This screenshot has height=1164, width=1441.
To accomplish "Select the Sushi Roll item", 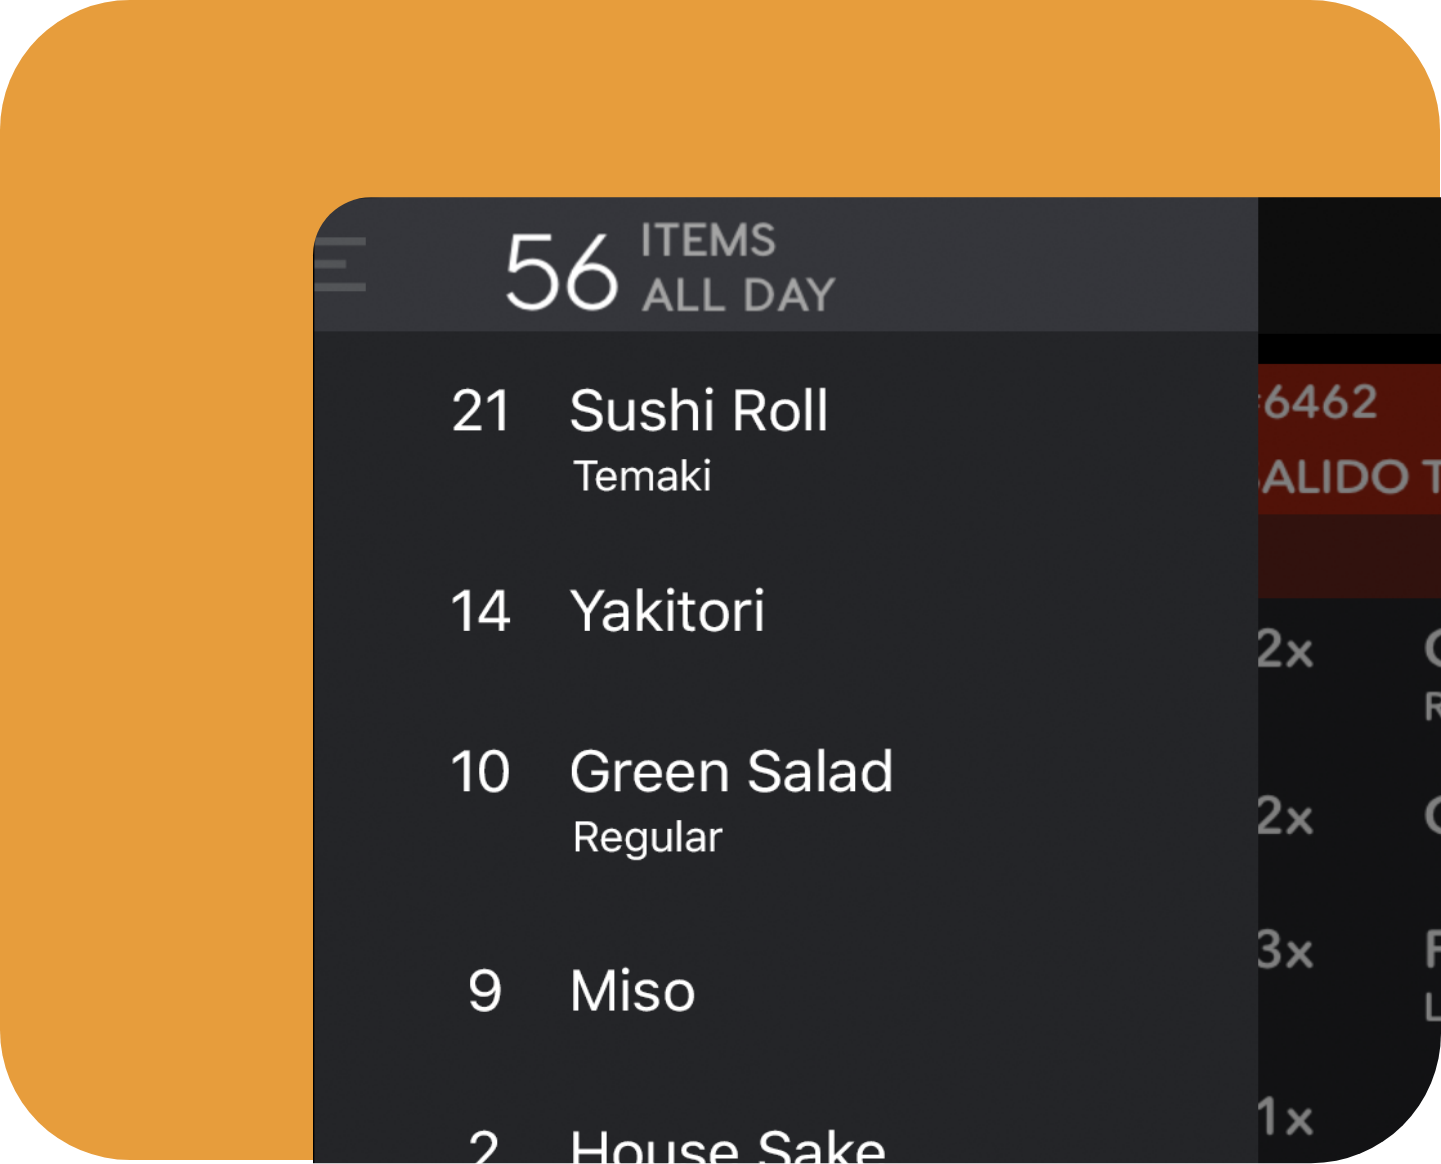I will [698, 411].
